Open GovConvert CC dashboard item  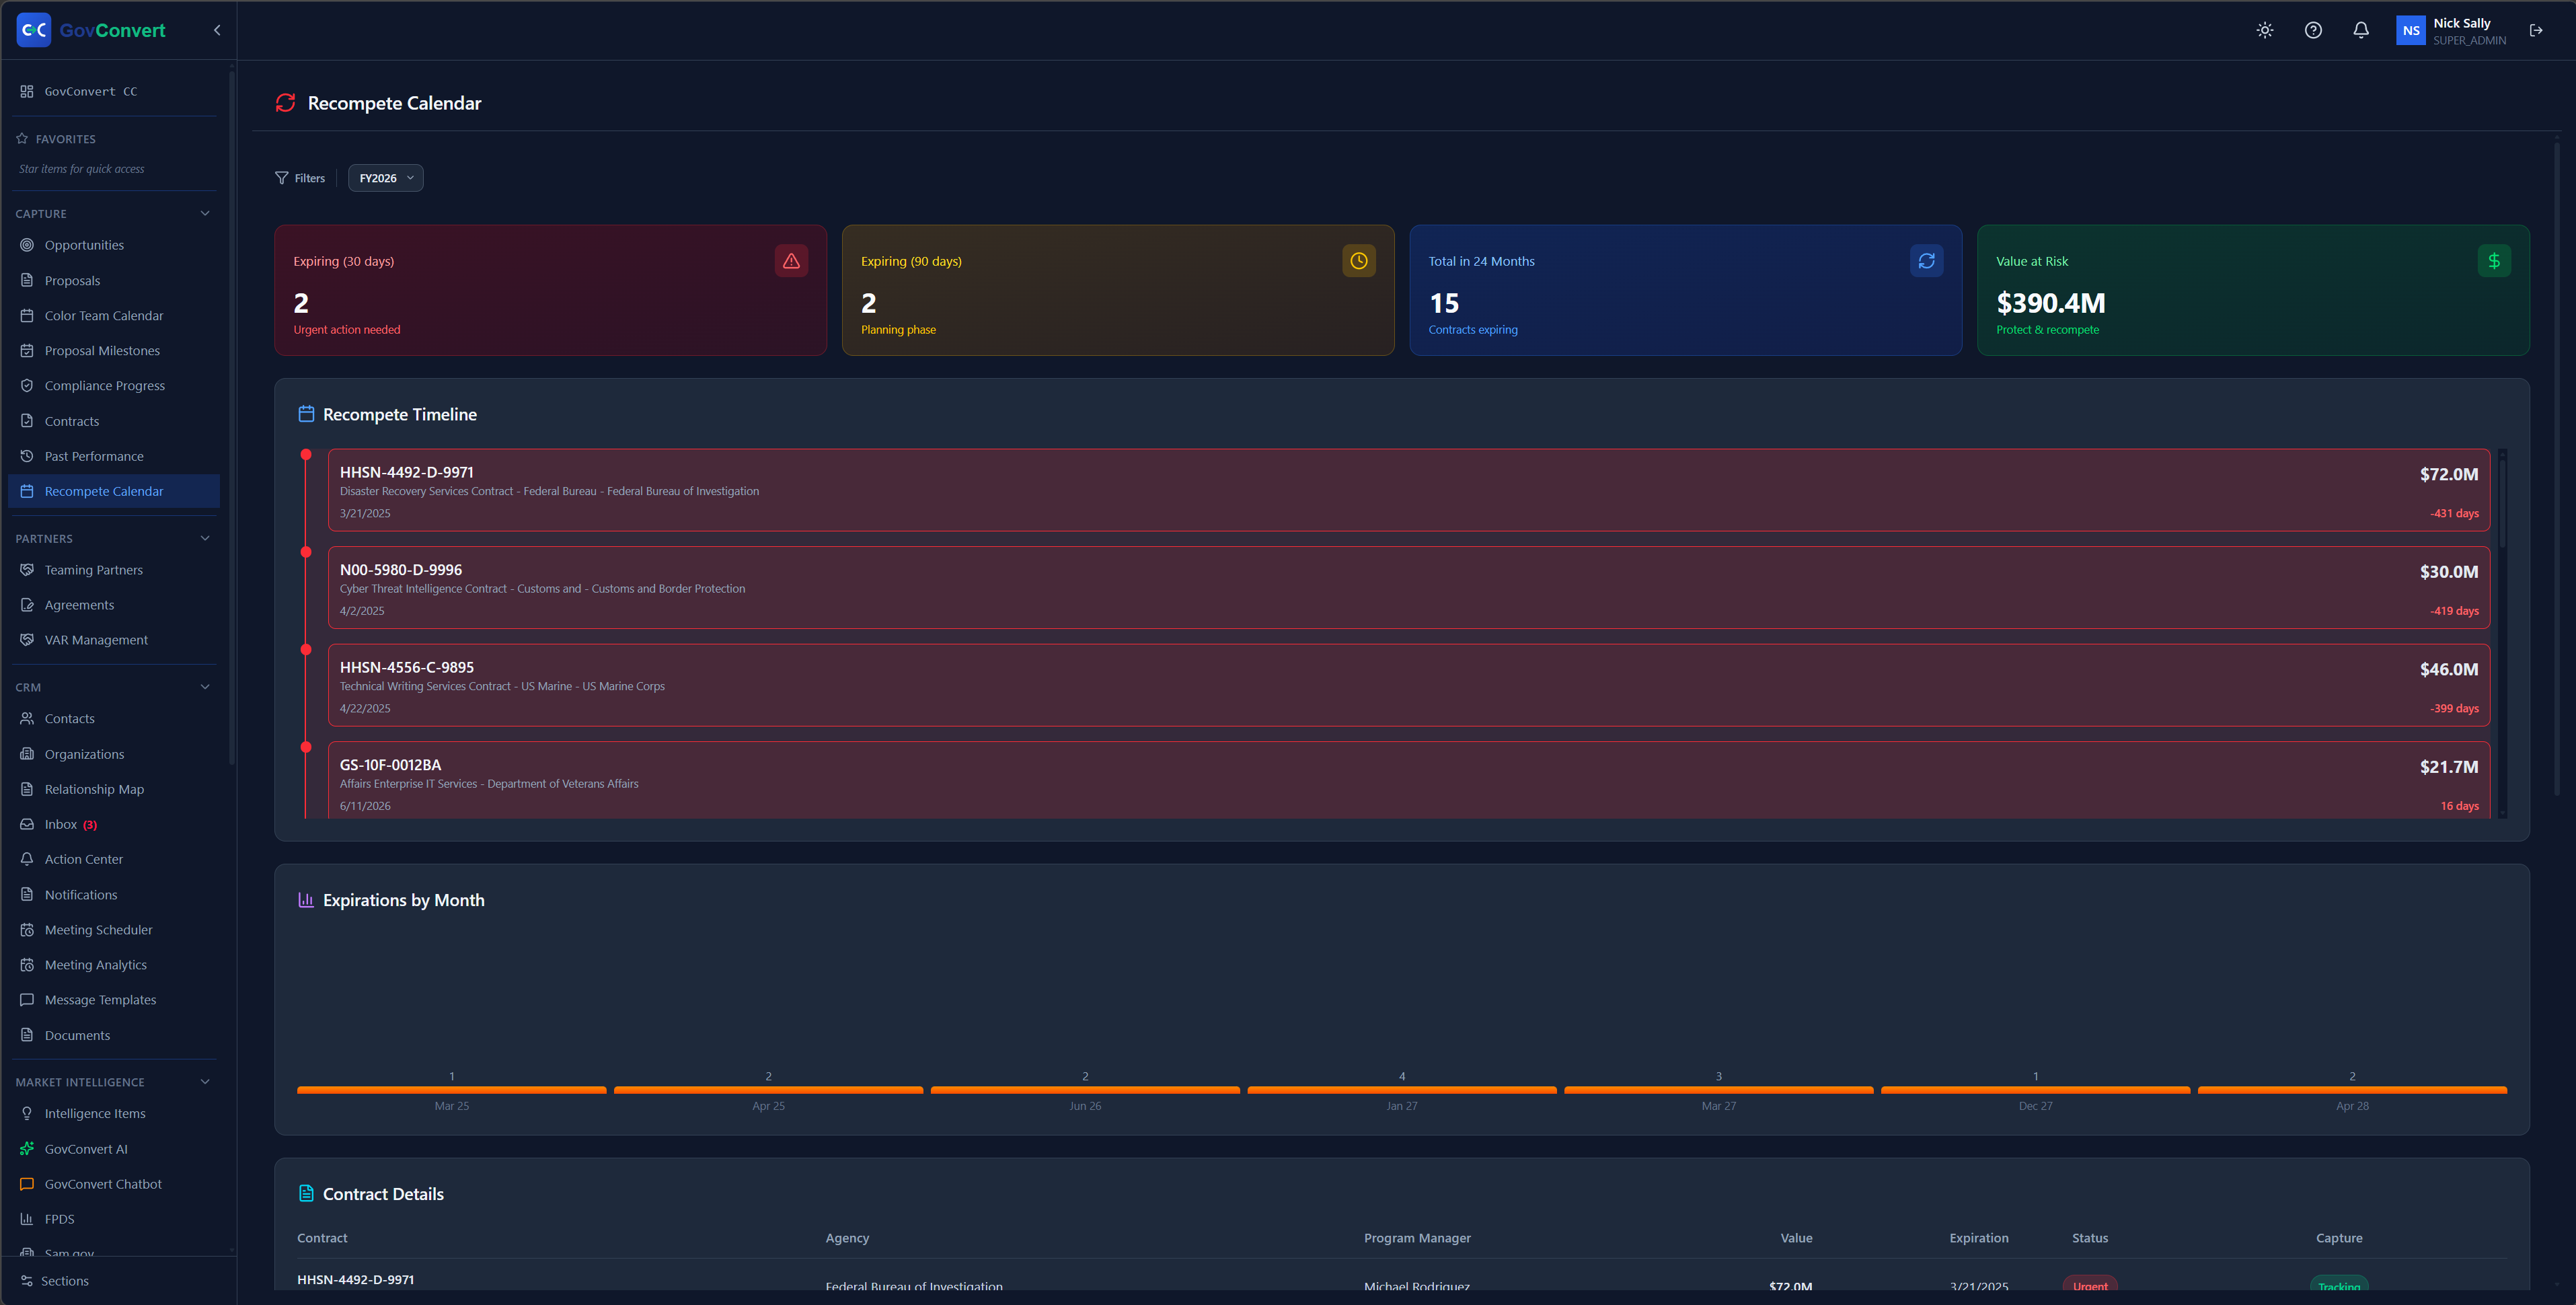click(x=113, y=91)
